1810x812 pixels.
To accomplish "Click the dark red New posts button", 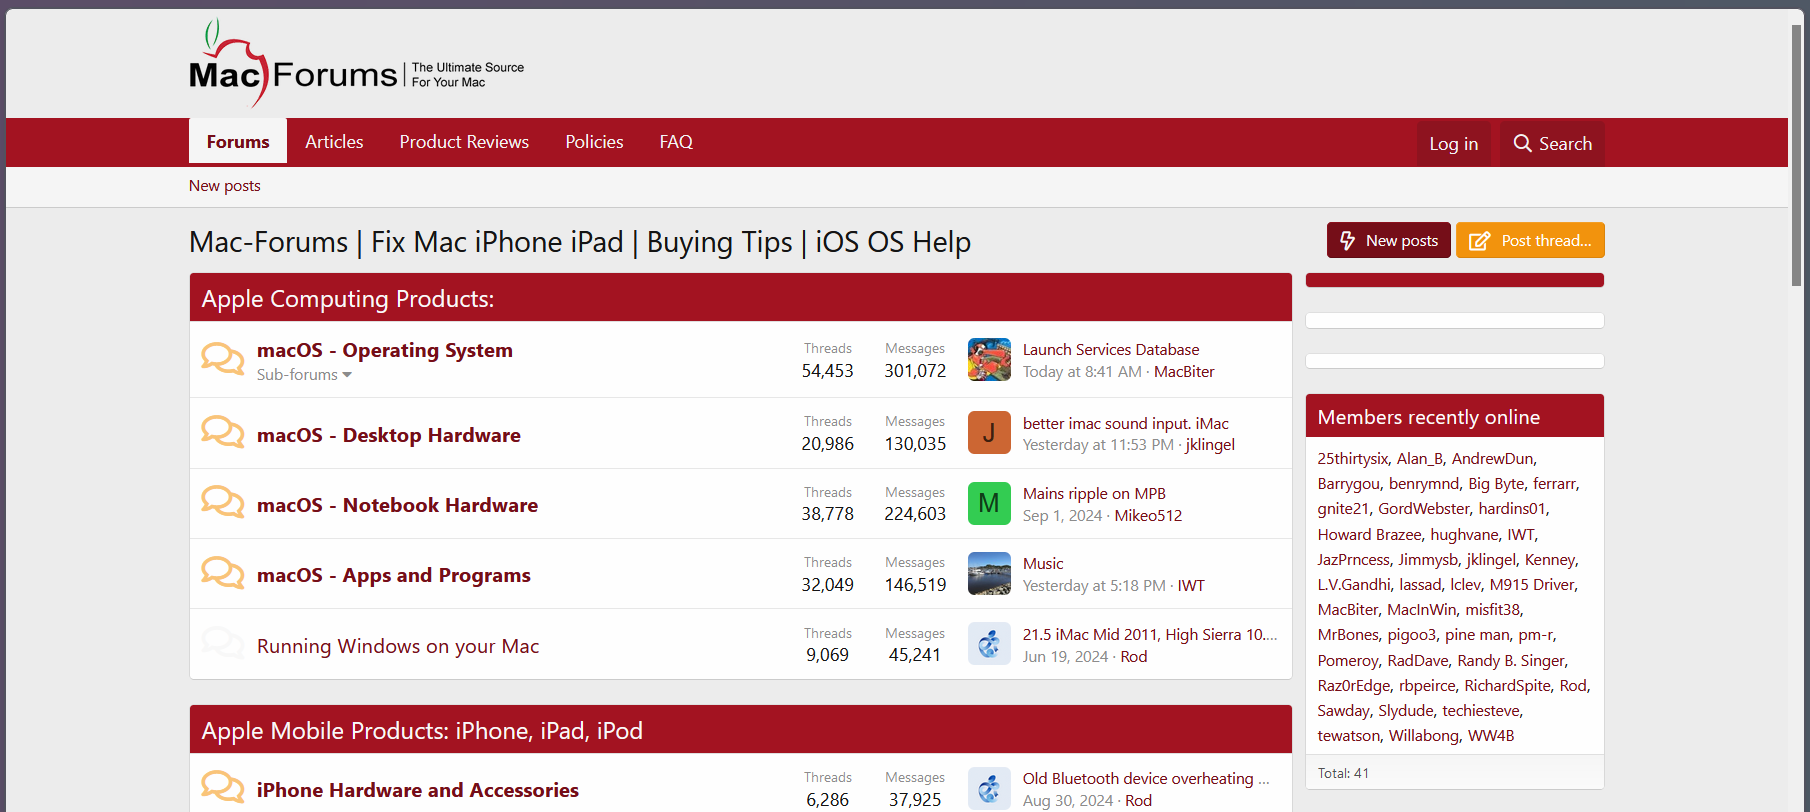I will pos(1388,240).
